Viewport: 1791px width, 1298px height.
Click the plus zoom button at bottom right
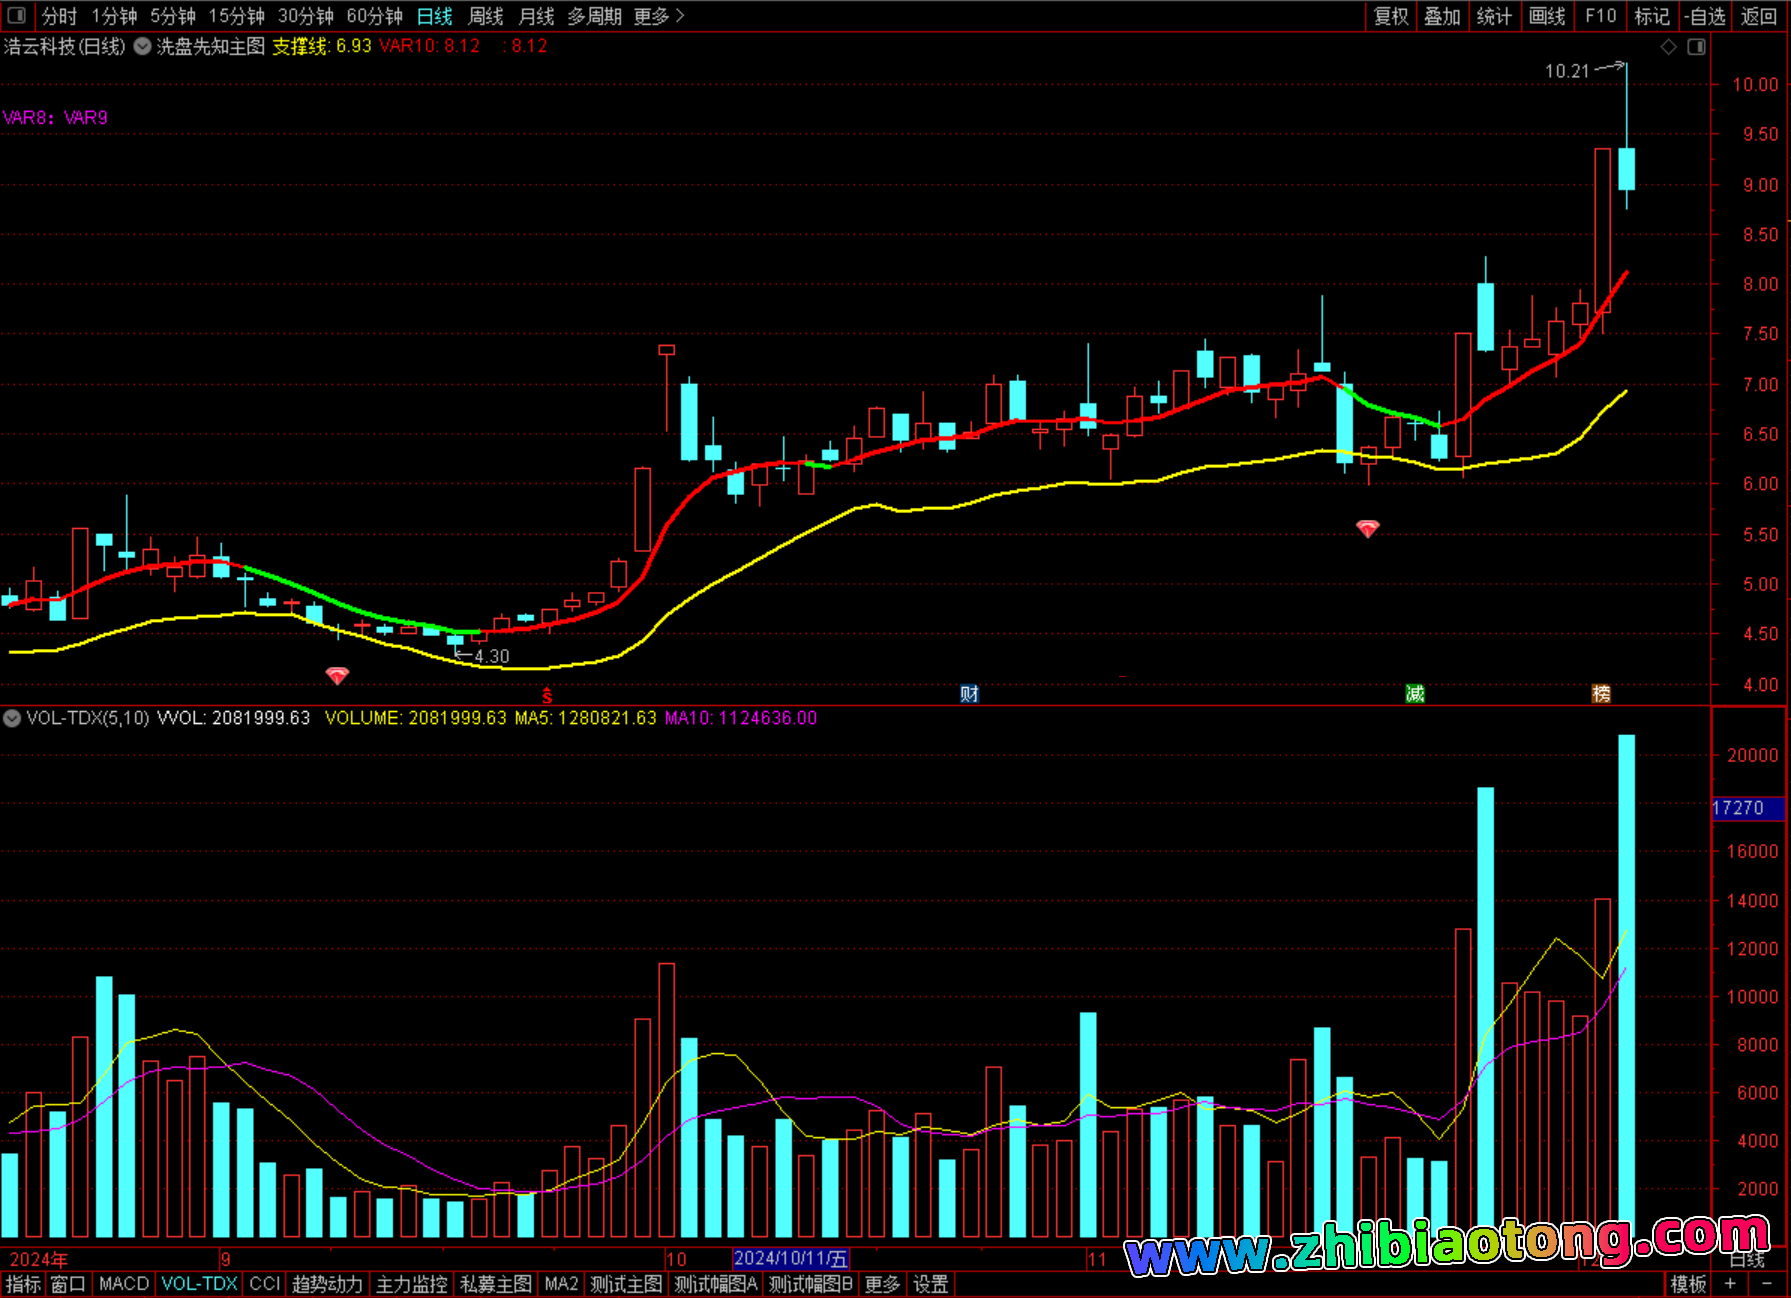click(1730, 1284)
